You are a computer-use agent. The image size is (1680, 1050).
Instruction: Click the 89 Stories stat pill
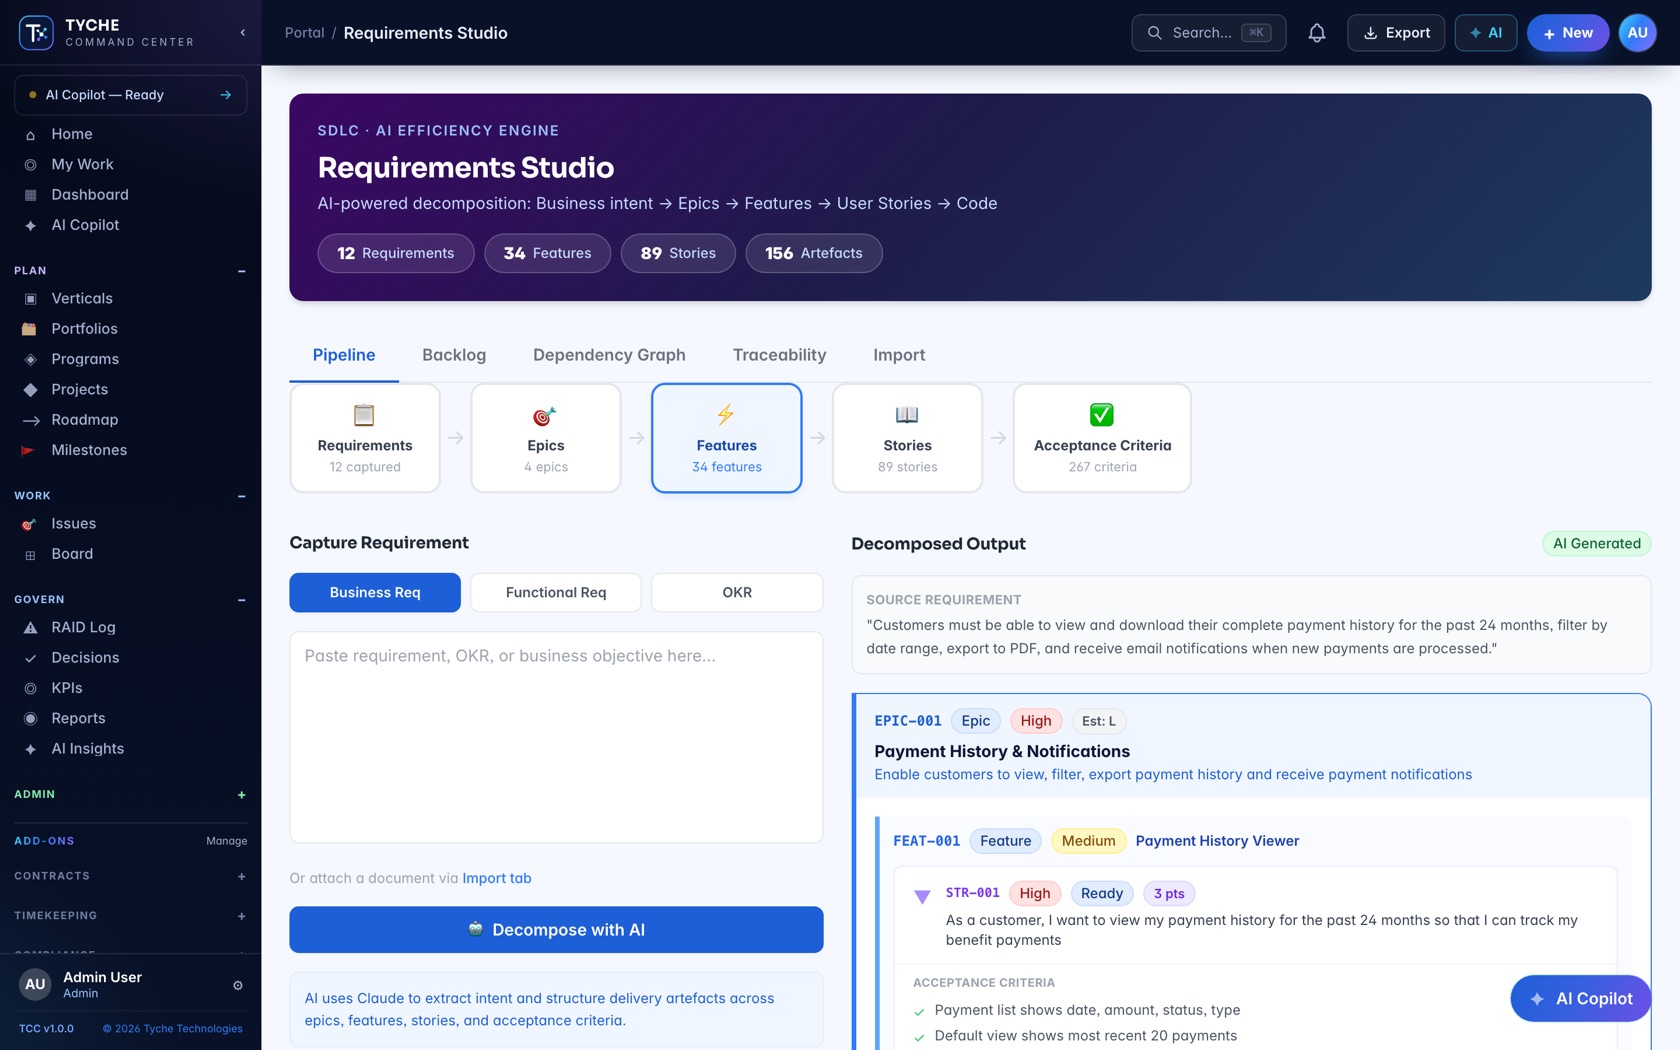(x=678, y=253)
